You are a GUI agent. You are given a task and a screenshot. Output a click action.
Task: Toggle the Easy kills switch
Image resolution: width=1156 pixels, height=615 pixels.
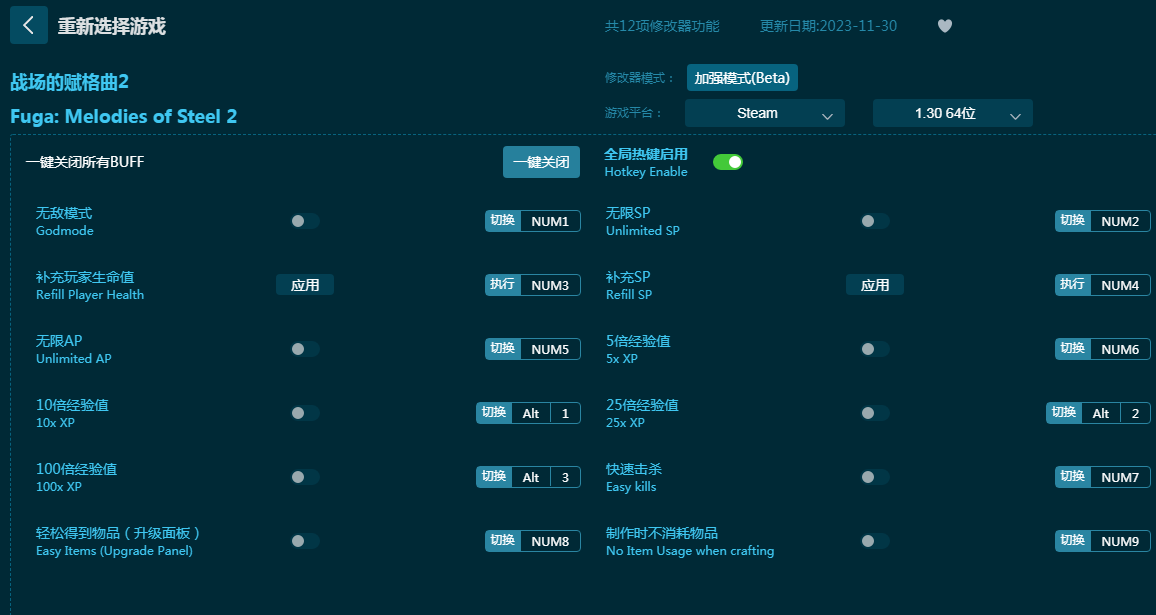(874, 477)
